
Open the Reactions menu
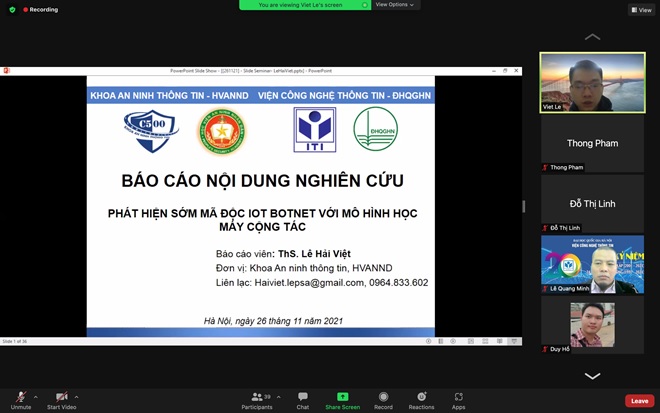tap(421, 399)
